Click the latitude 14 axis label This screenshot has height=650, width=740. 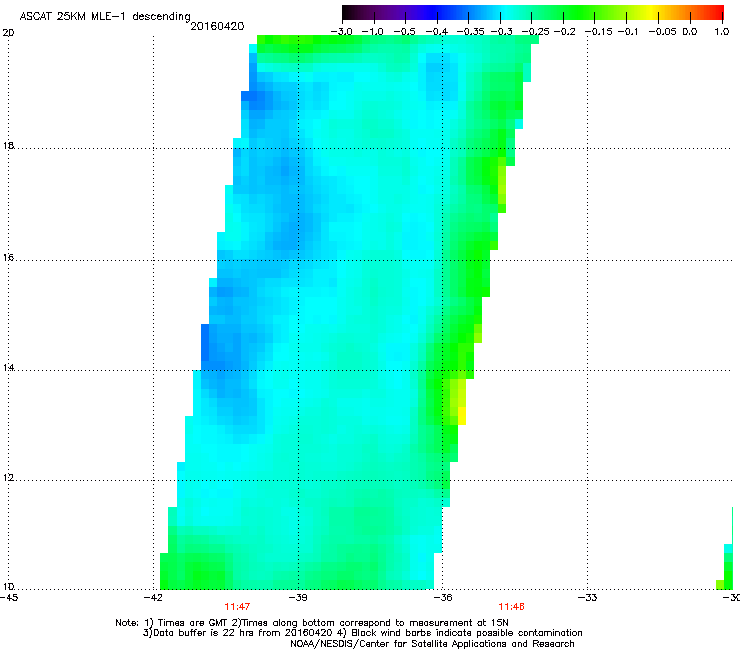[8, 368]
